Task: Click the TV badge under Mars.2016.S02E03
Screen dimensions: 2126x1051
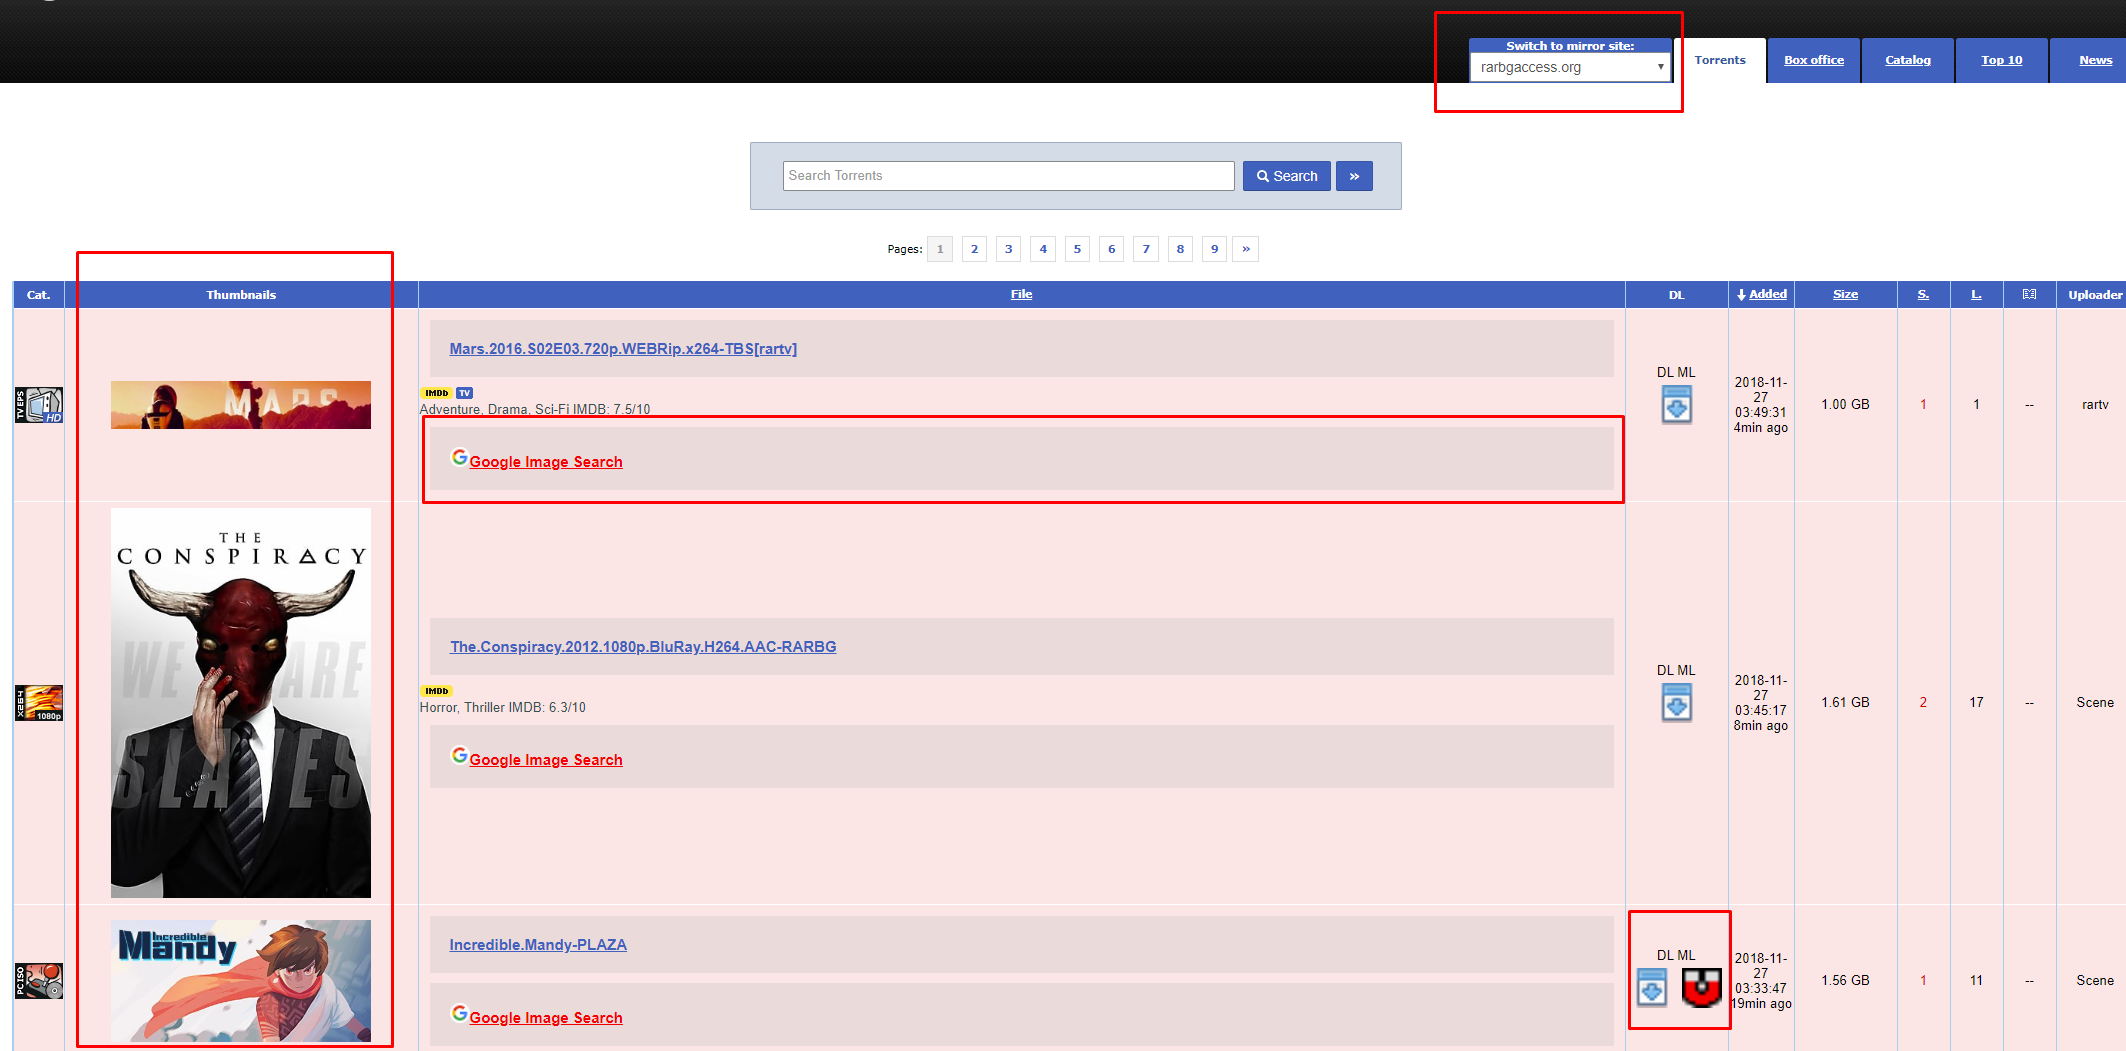Action: coord(465,393)
